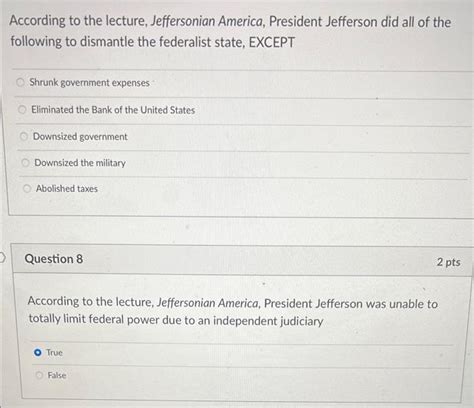This screenshot has height=408, width=474.
Task: Choose the 'Eliminated the Bank of the United States' radio circle
Action: pos(22,109)
